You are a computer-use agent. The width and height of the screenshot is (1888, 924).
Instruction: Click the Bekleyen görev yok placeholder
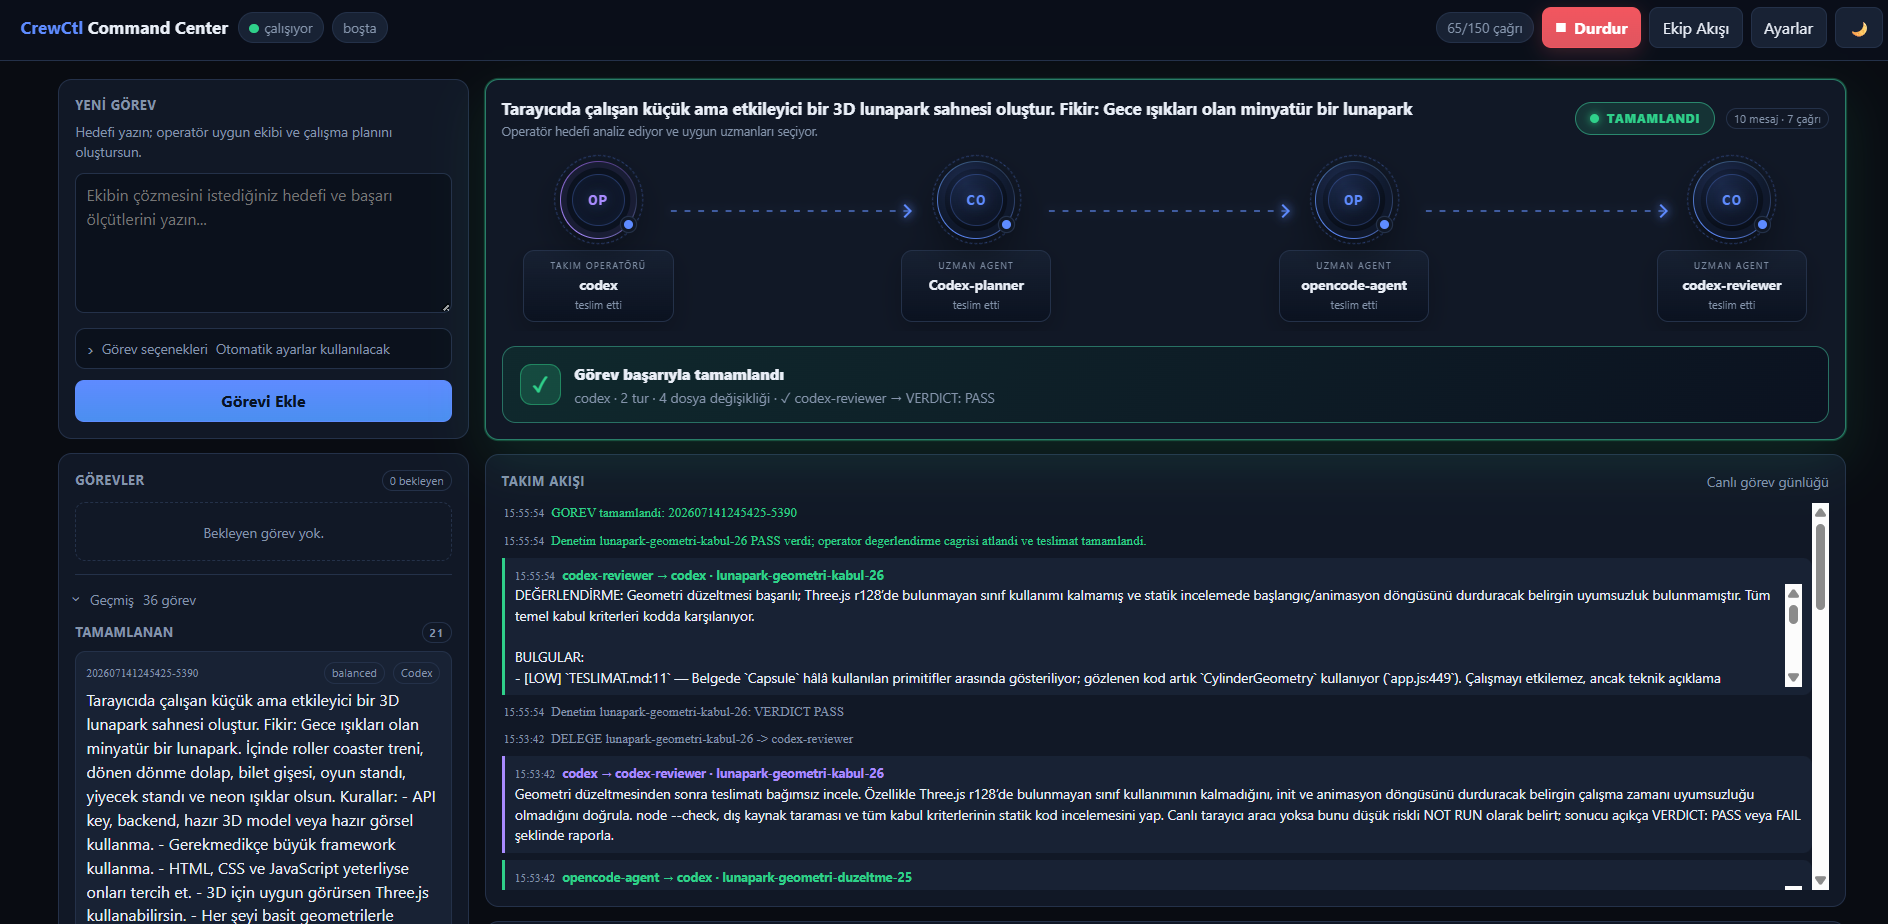click(x=263, y=533)
